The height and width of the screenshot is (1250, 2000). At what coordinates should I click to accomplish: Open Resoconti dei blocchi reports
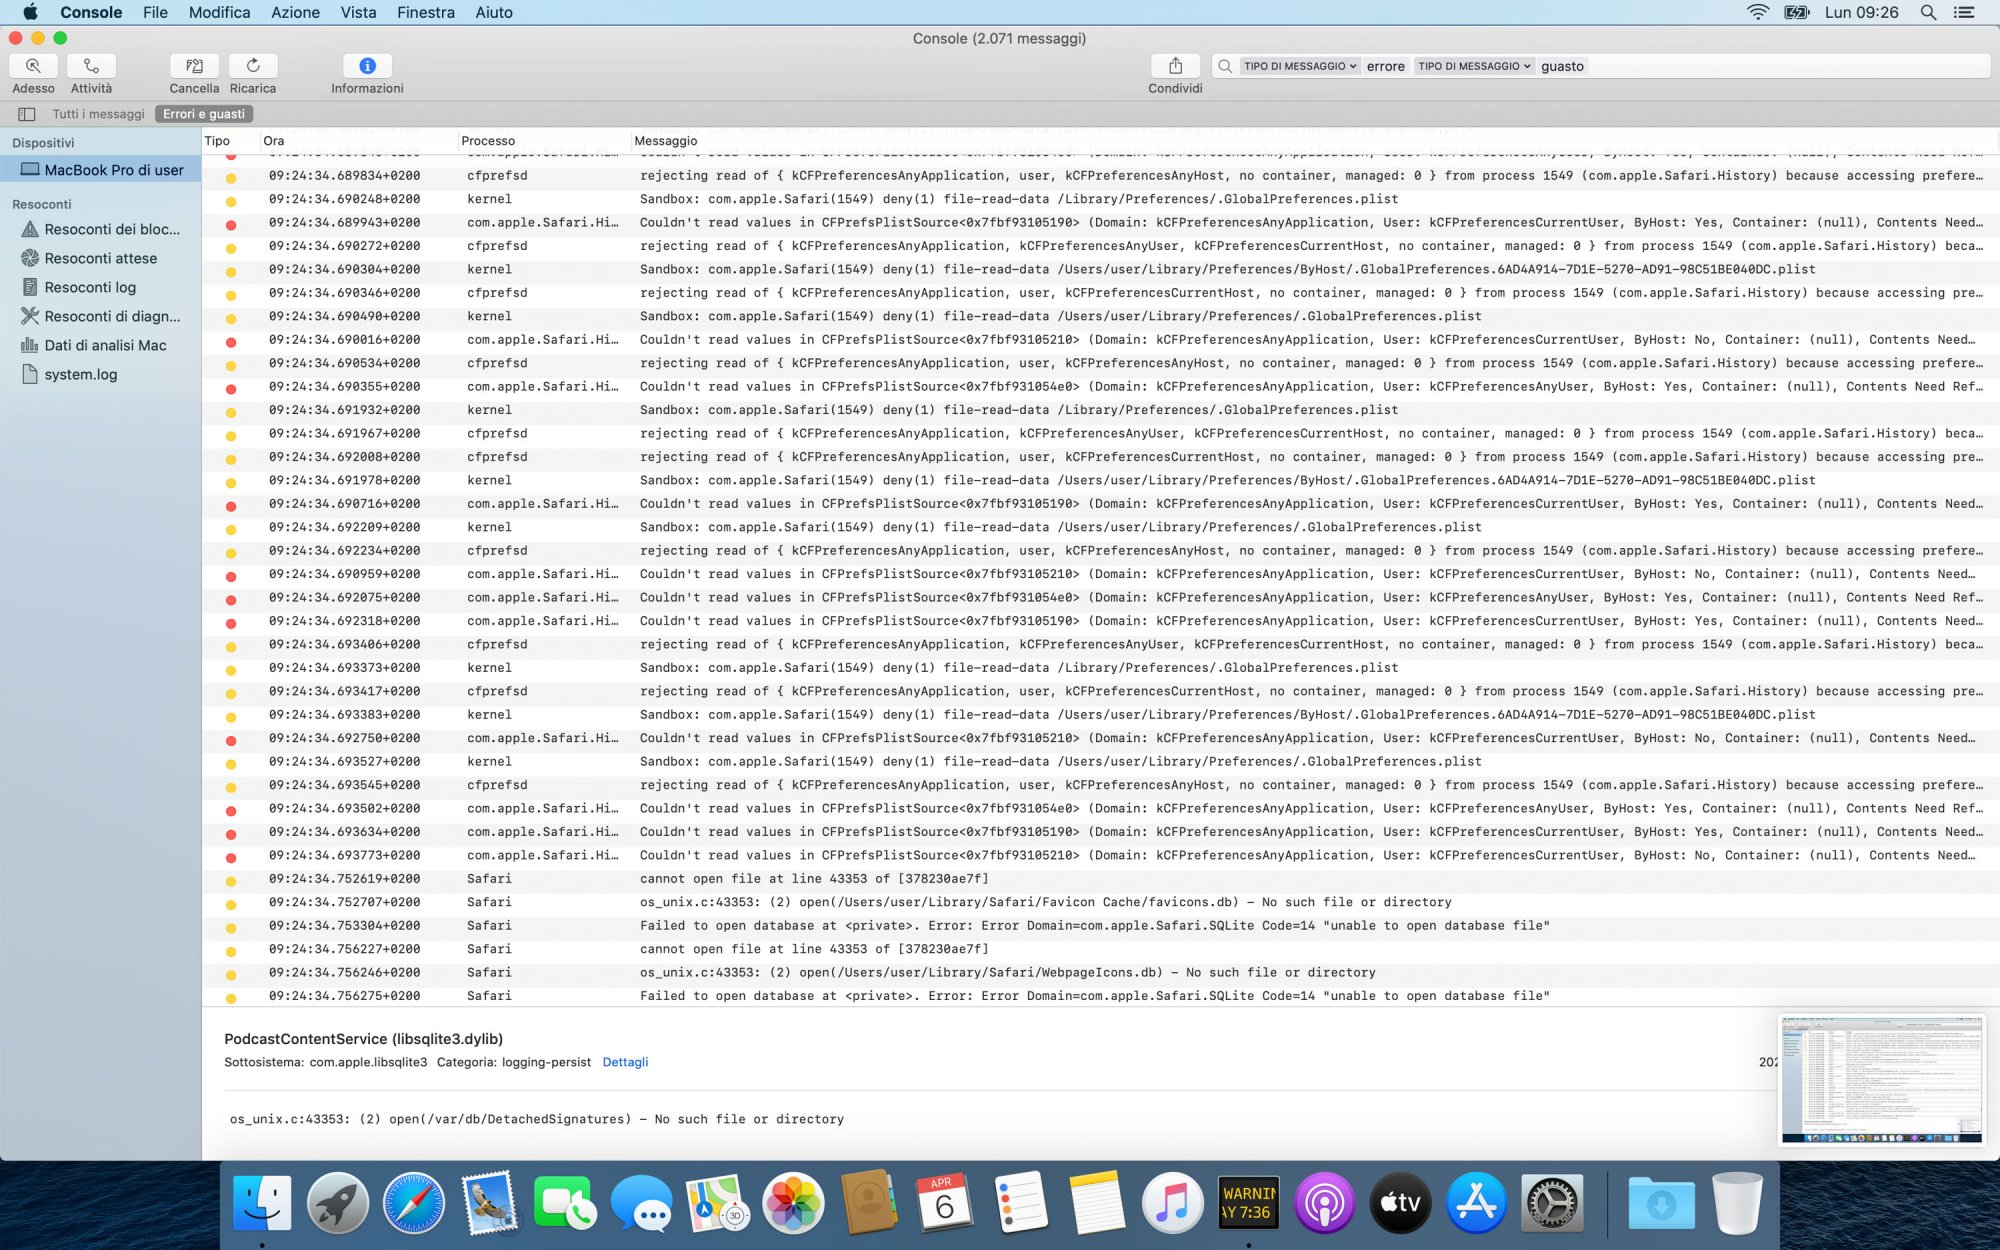[x=100, y=229]
